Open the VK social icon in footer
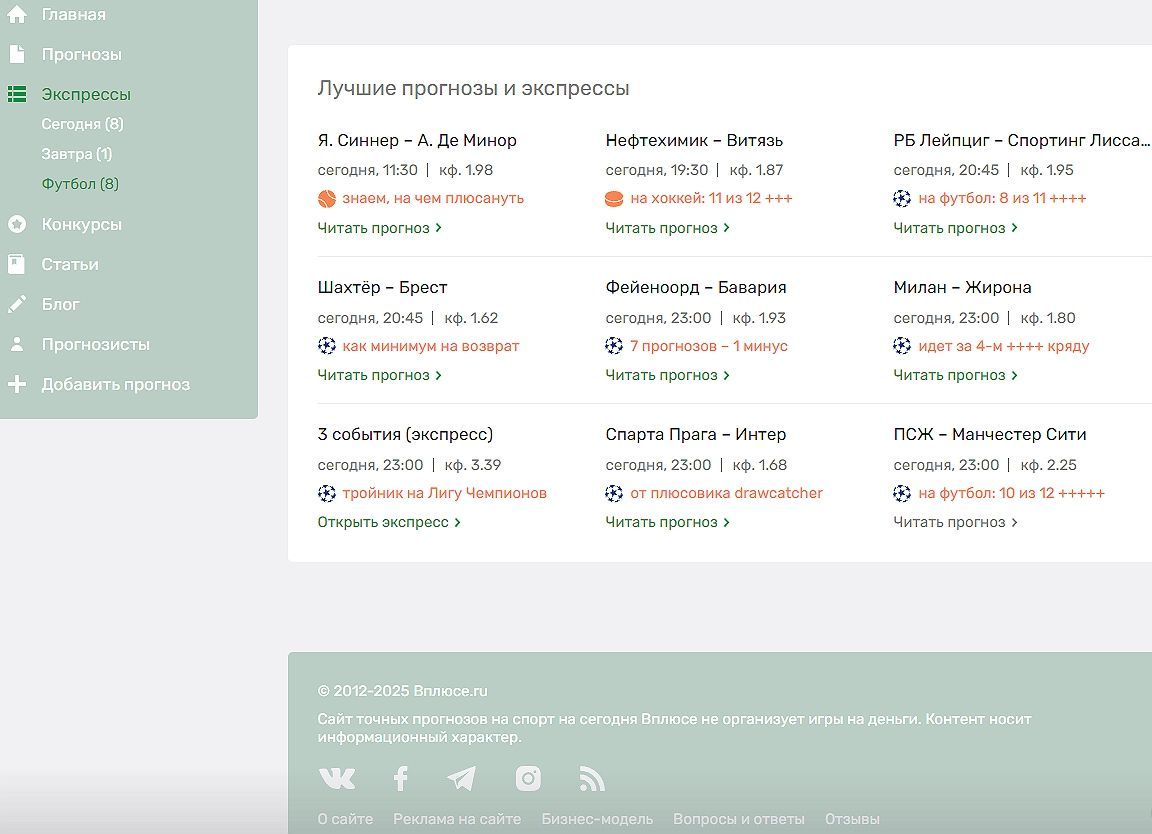 click(336, 778)
